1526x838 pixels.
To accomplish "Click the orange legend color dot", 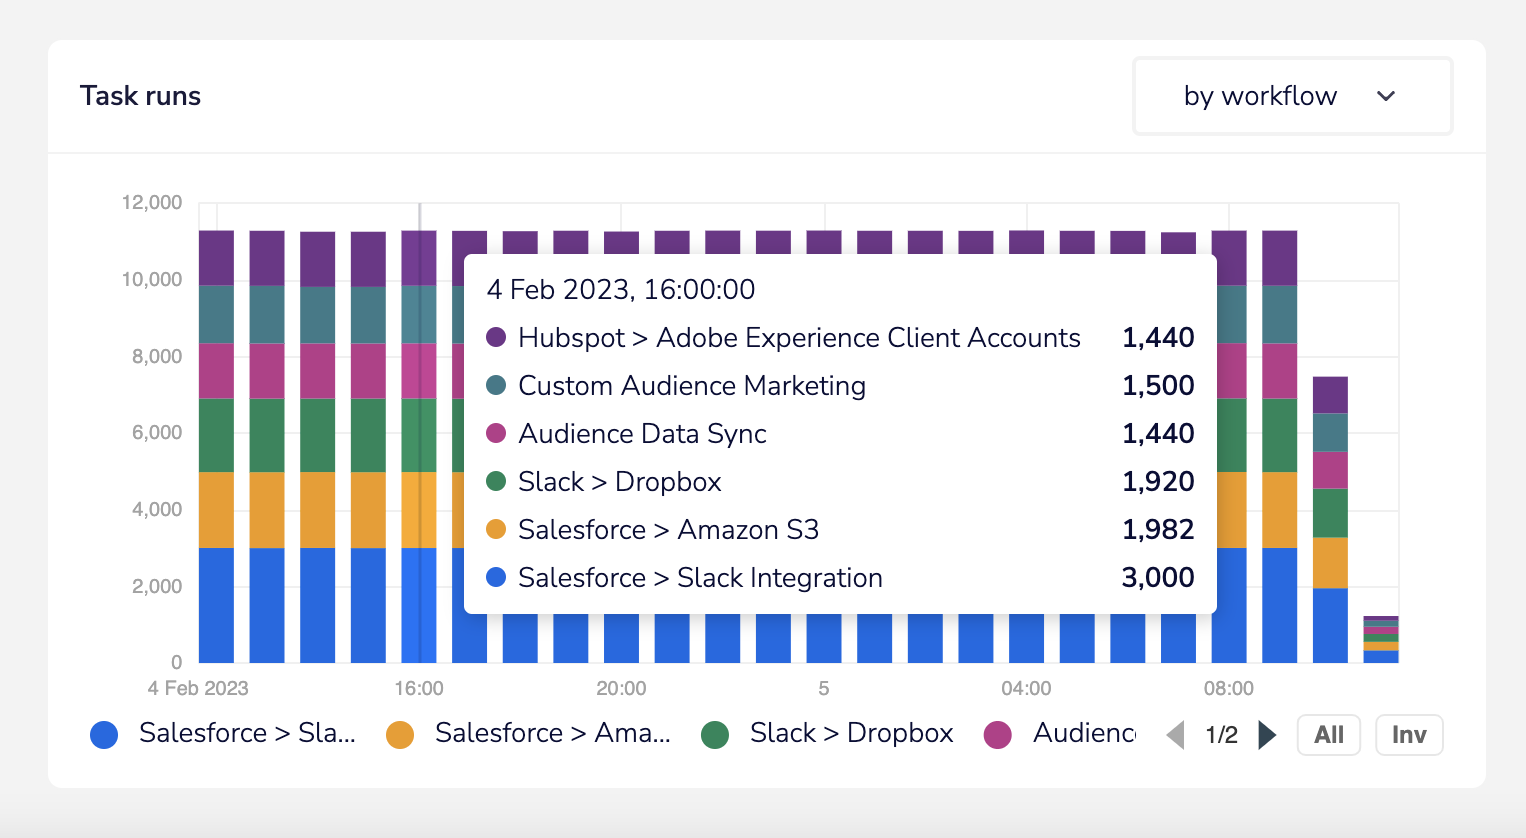I will click(400, 735).
